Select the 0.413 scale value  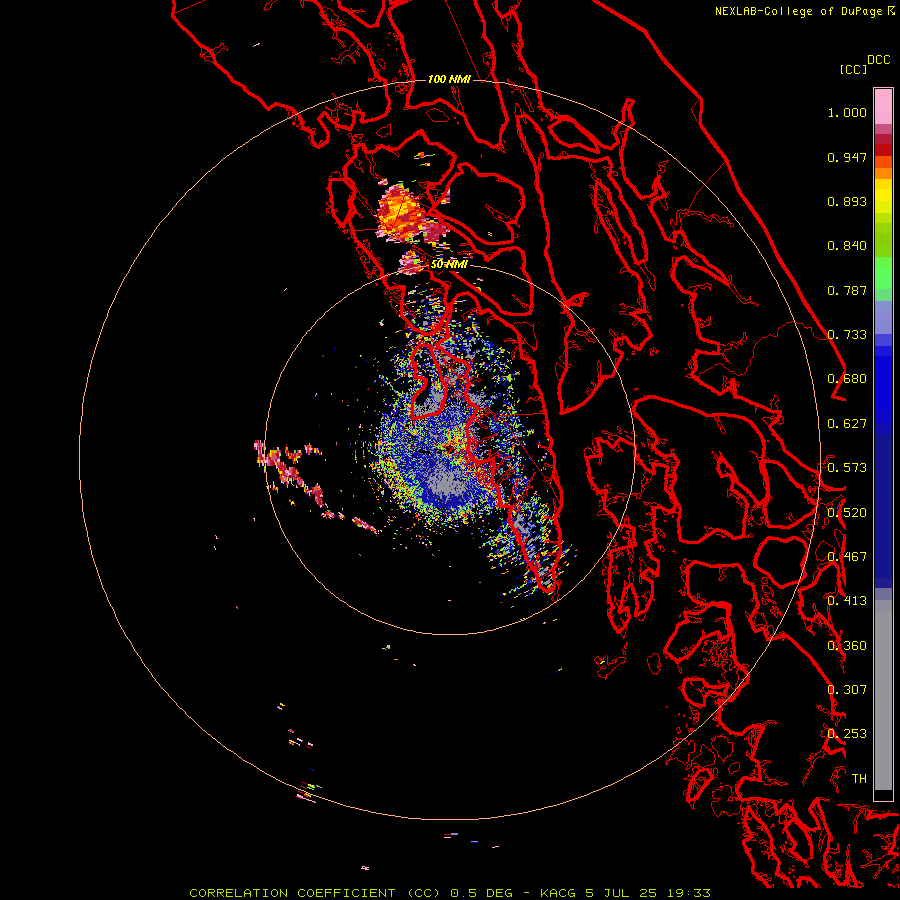[847, 601]
